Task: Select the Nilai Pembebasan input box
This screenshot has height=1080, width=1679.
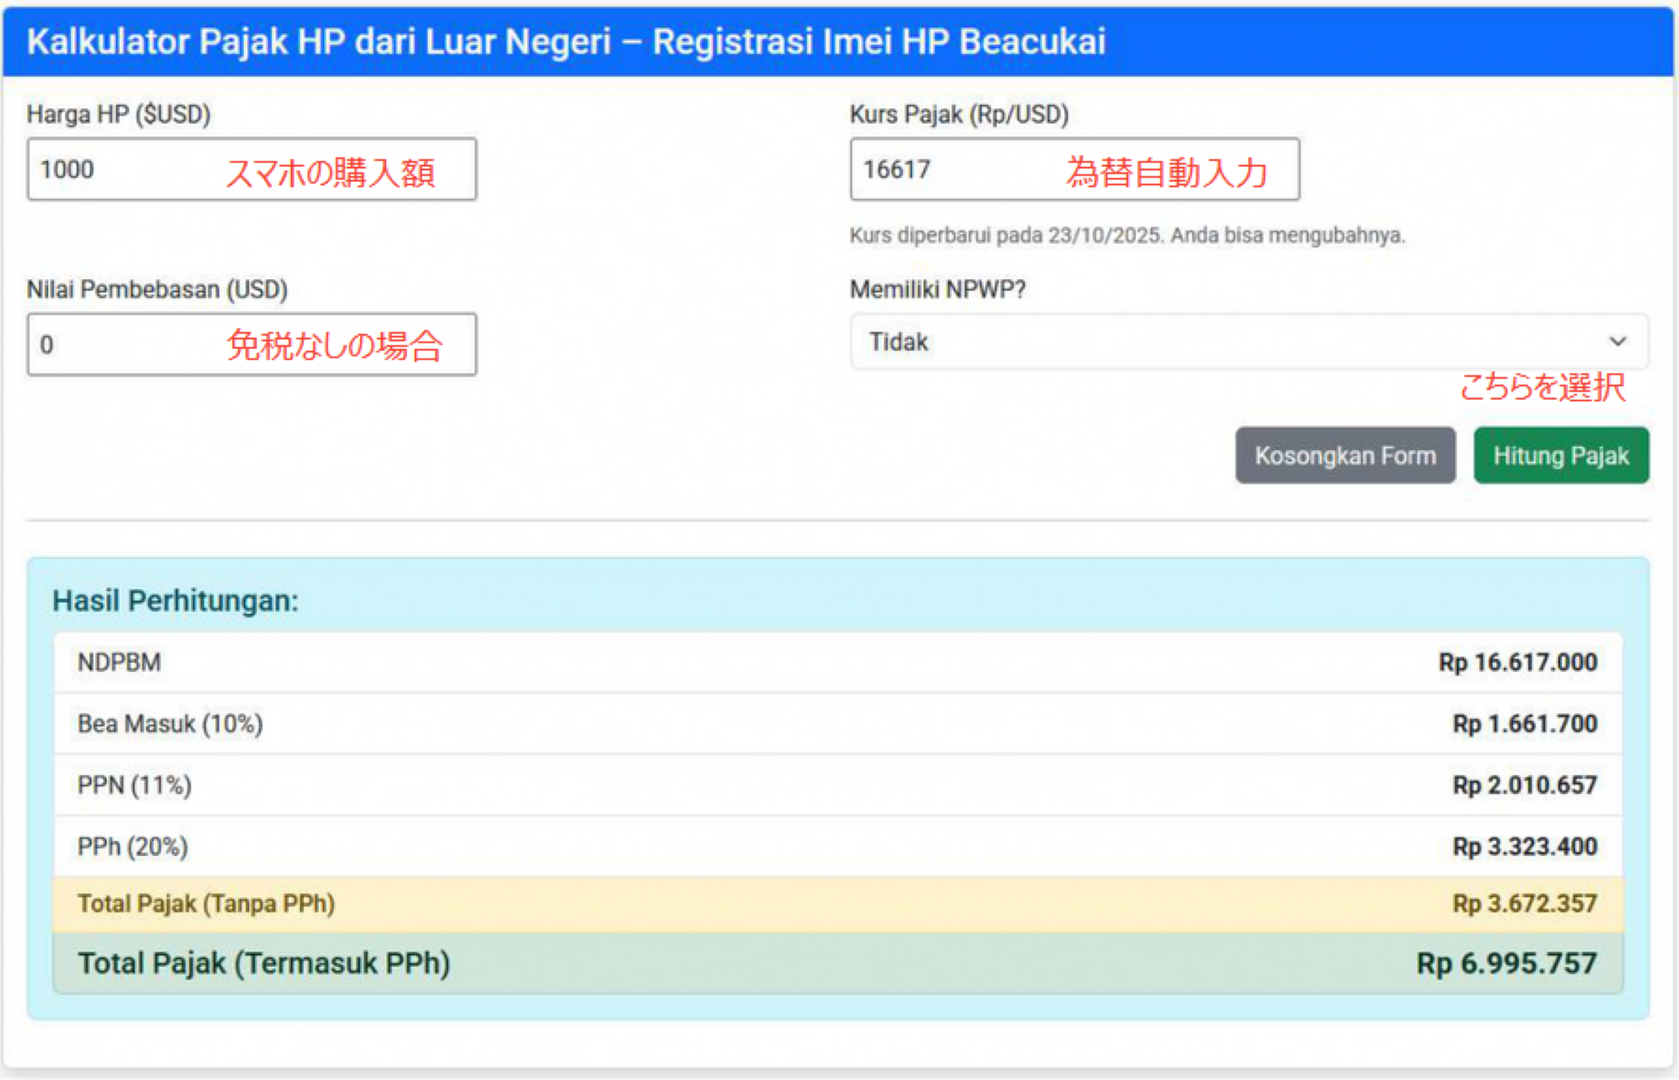Action: tap(251, 345)
